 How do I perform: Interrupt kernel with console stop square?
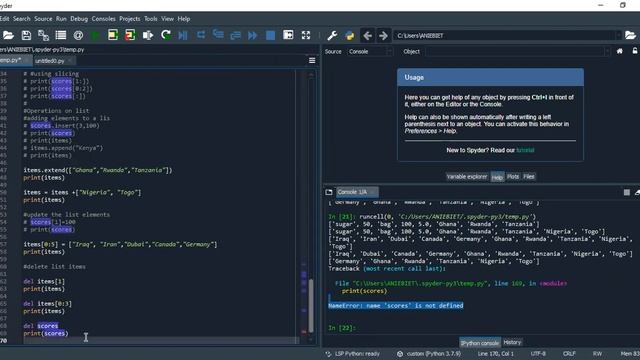(x=627, y=192)
